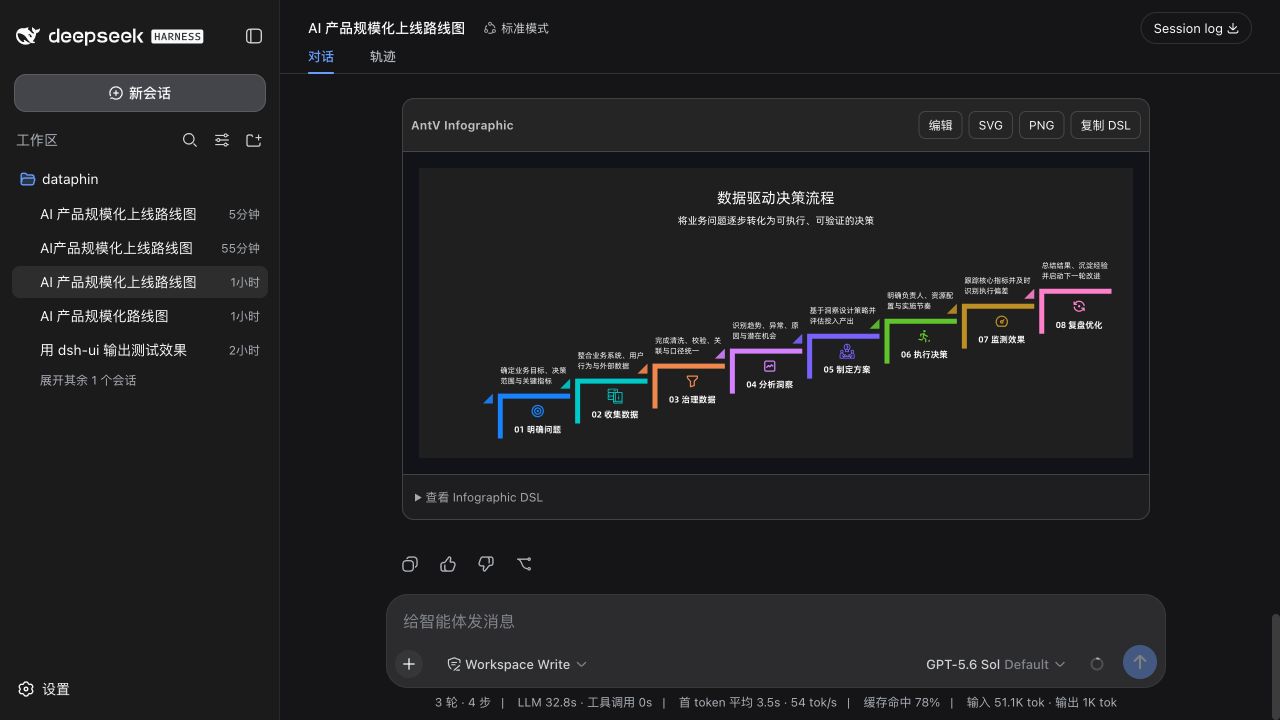The image size is (1280, 720).
Task: Click the branch conversation icon
Action: tap(524, 564)
